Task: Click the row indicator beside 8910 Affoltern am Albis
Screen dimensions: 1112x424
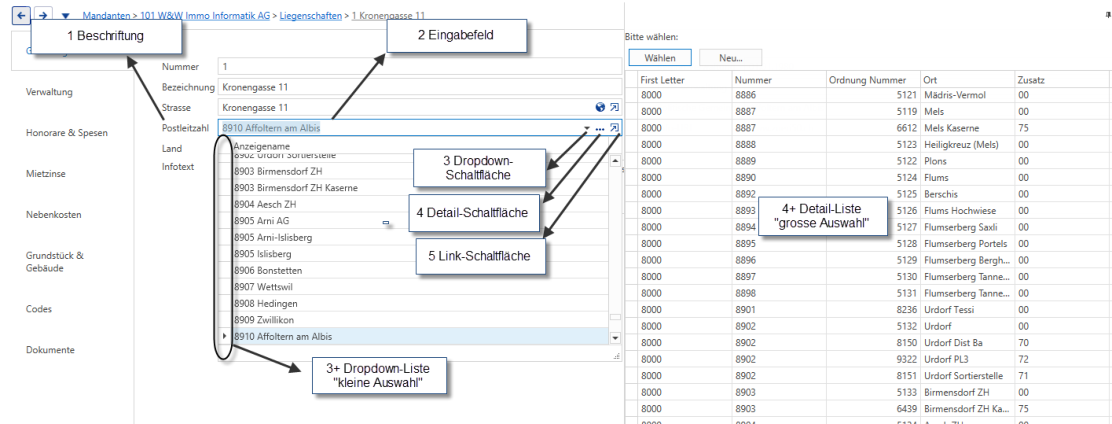Action: pos(225,337)
